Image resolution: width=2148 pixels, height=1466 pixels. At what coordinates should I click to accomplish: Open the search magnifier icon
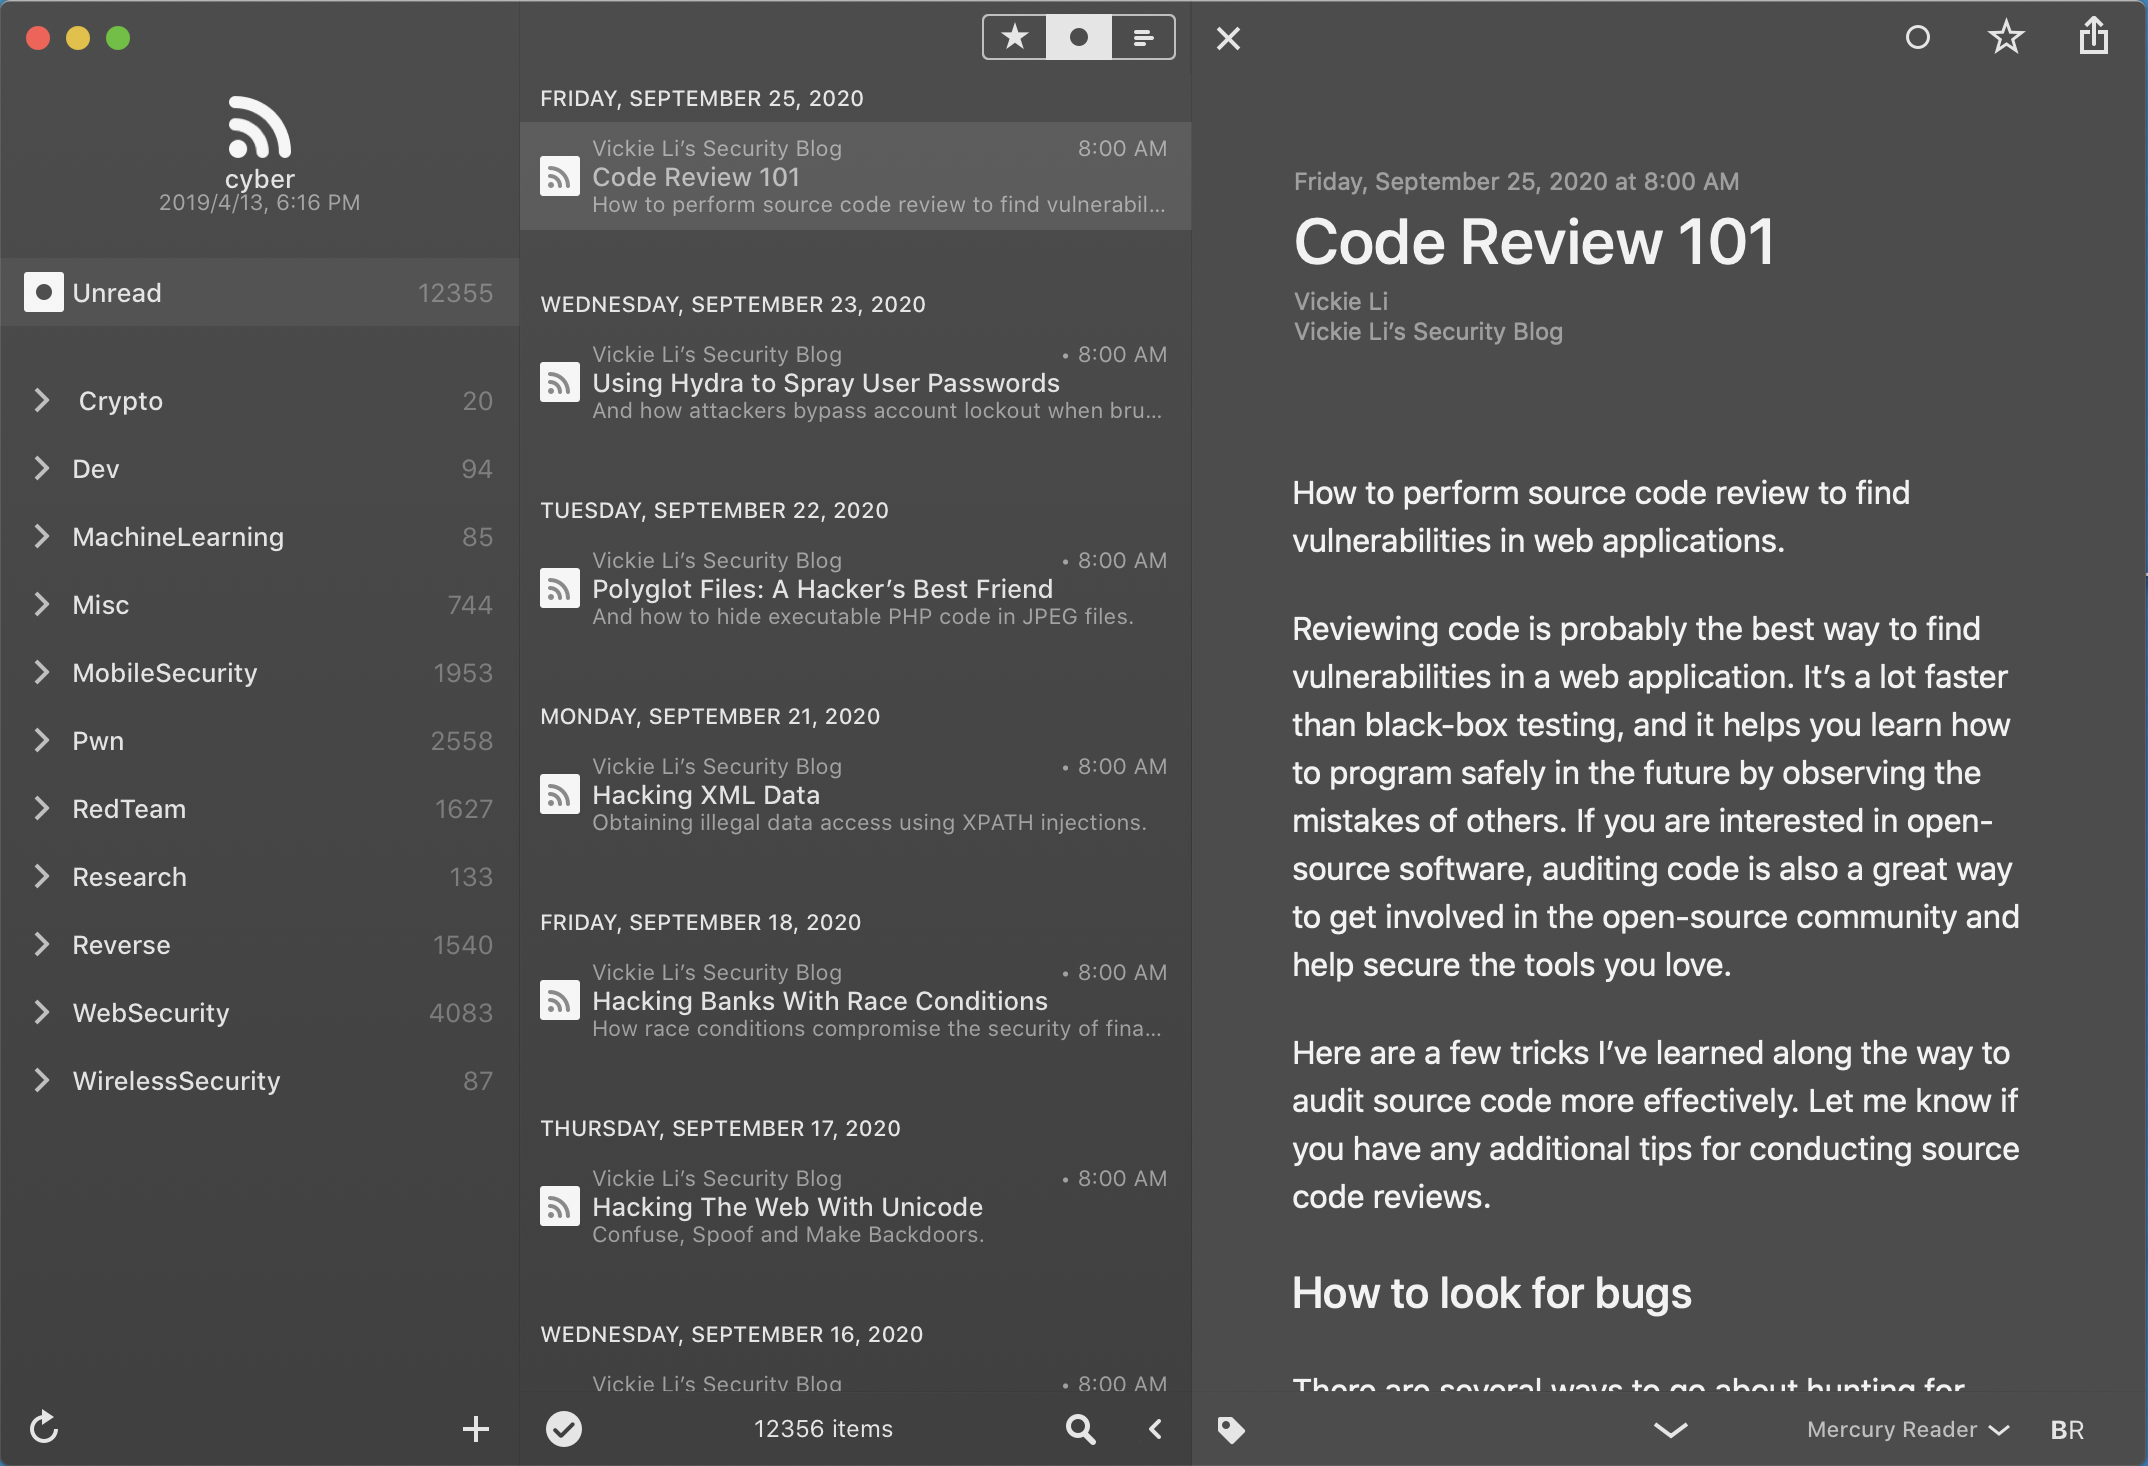pos(1080,1428)
